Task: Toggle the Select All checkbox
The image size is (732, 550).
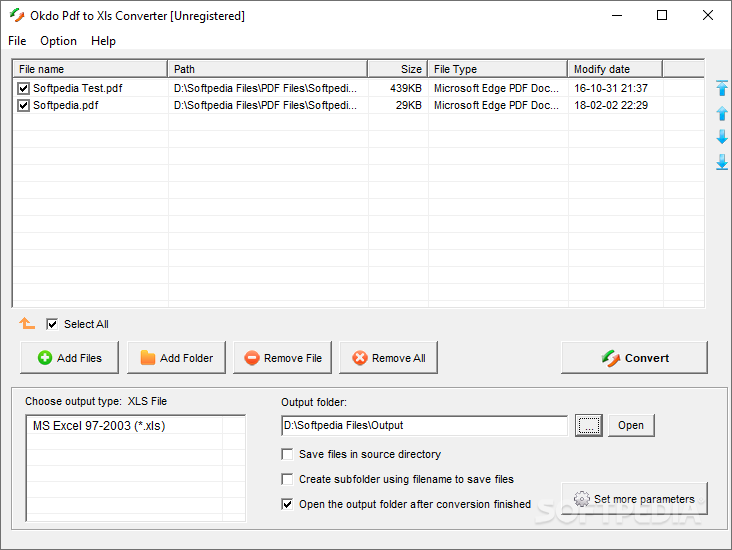Action: pyautogui.click(x=52, y=324)
